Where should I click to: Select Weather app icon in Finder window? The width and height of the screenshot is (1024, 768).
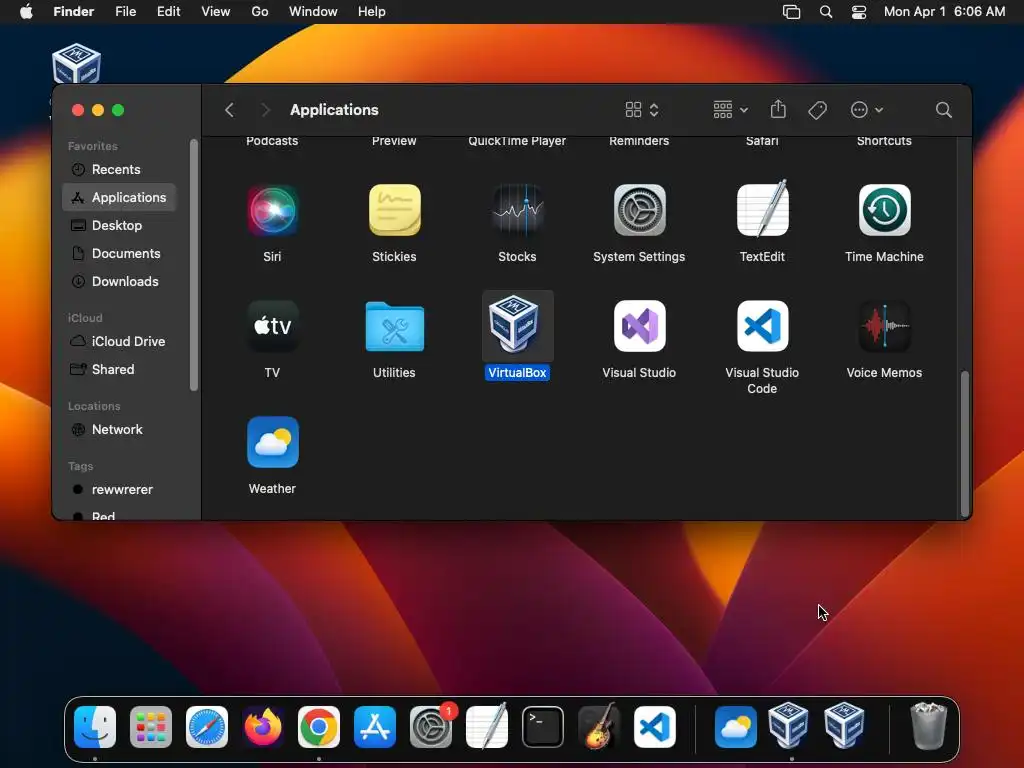(x=272, y=442)
